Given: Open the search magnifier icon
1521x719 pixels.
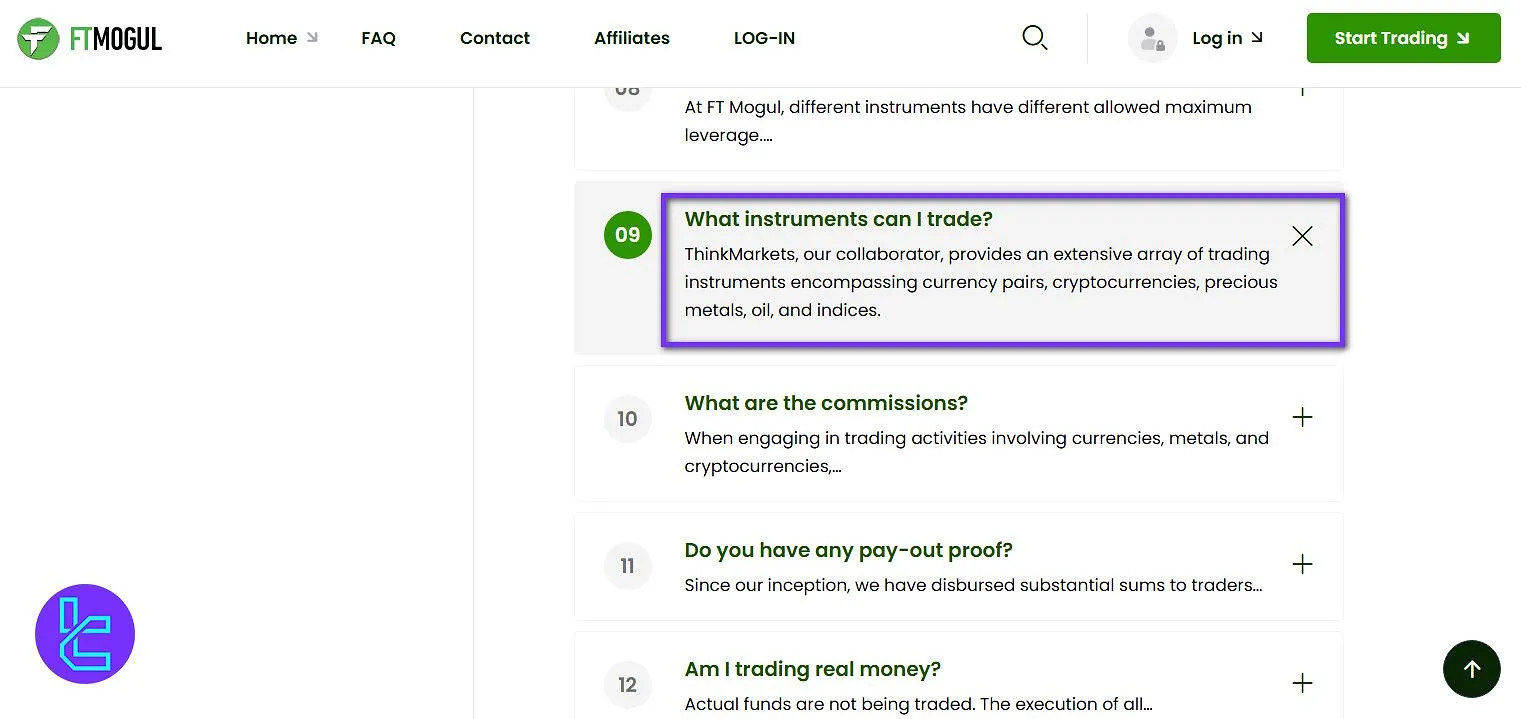Looking at the screenshot, I should [1034, 38].
